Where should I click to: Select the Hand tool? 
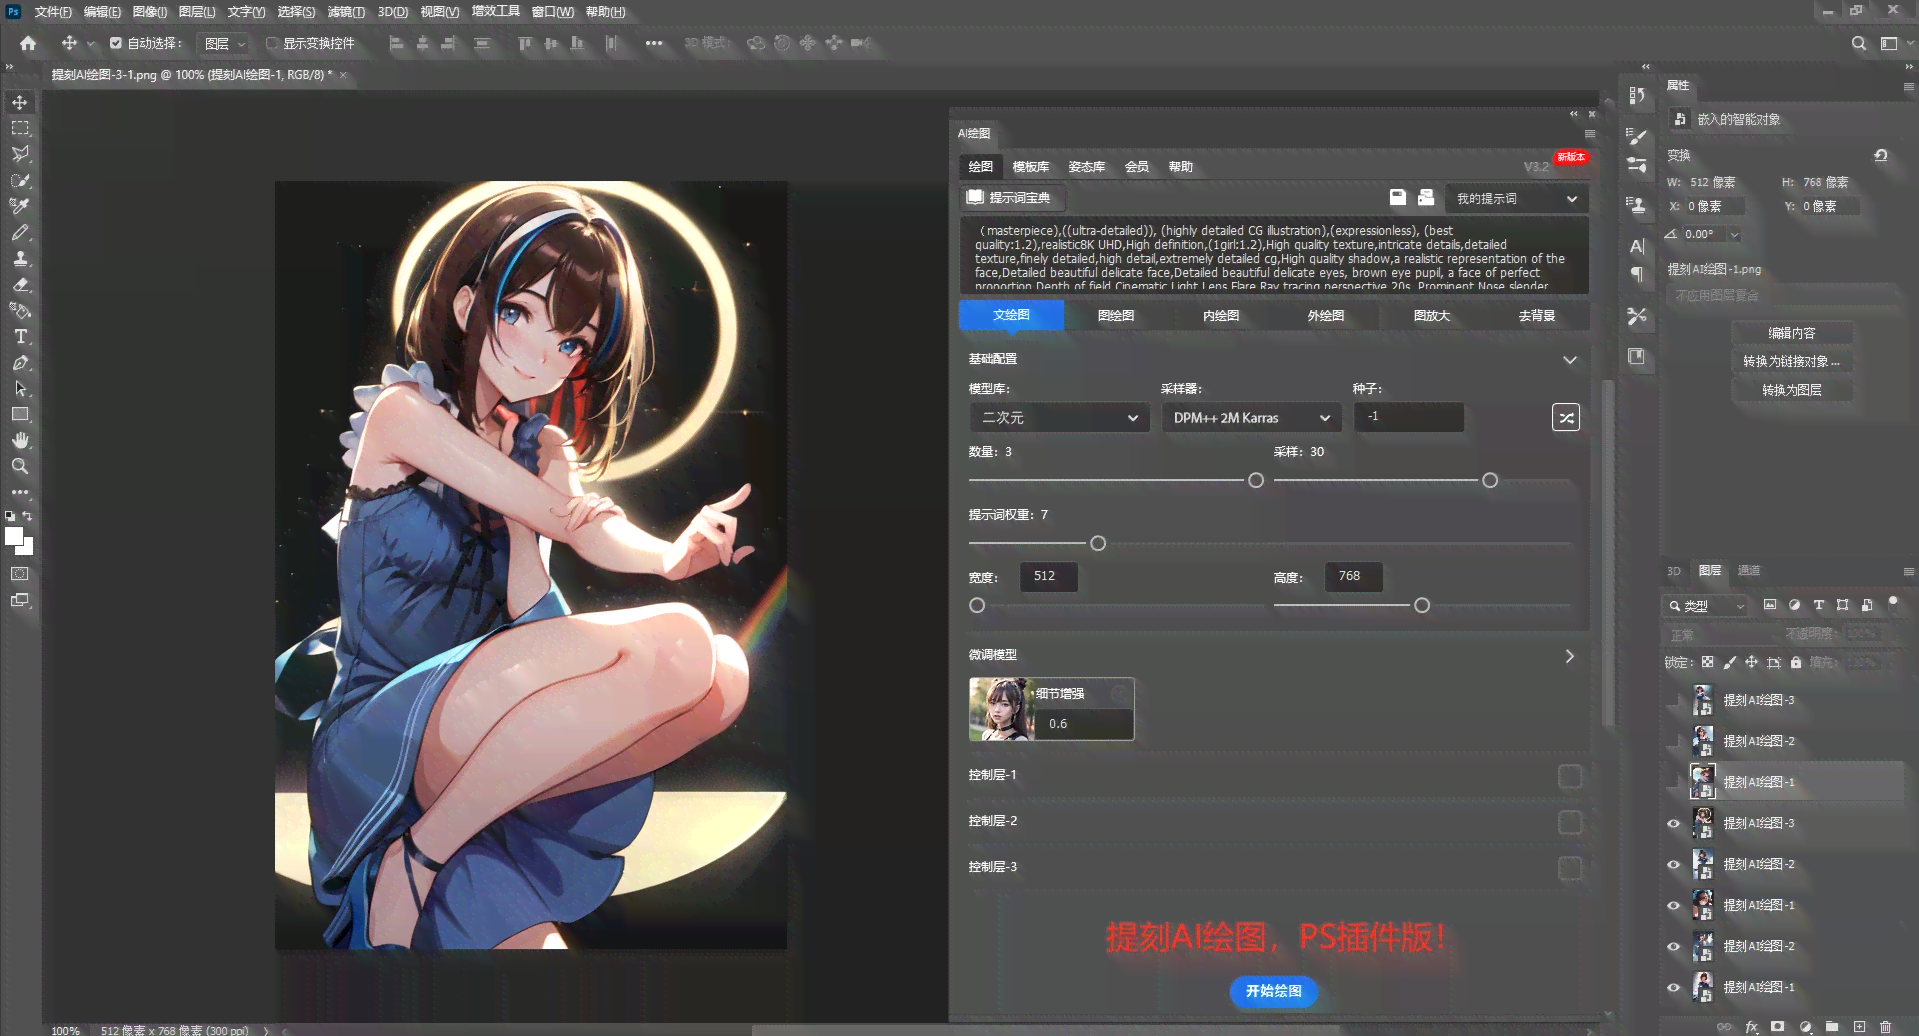(x=20, y=440)
